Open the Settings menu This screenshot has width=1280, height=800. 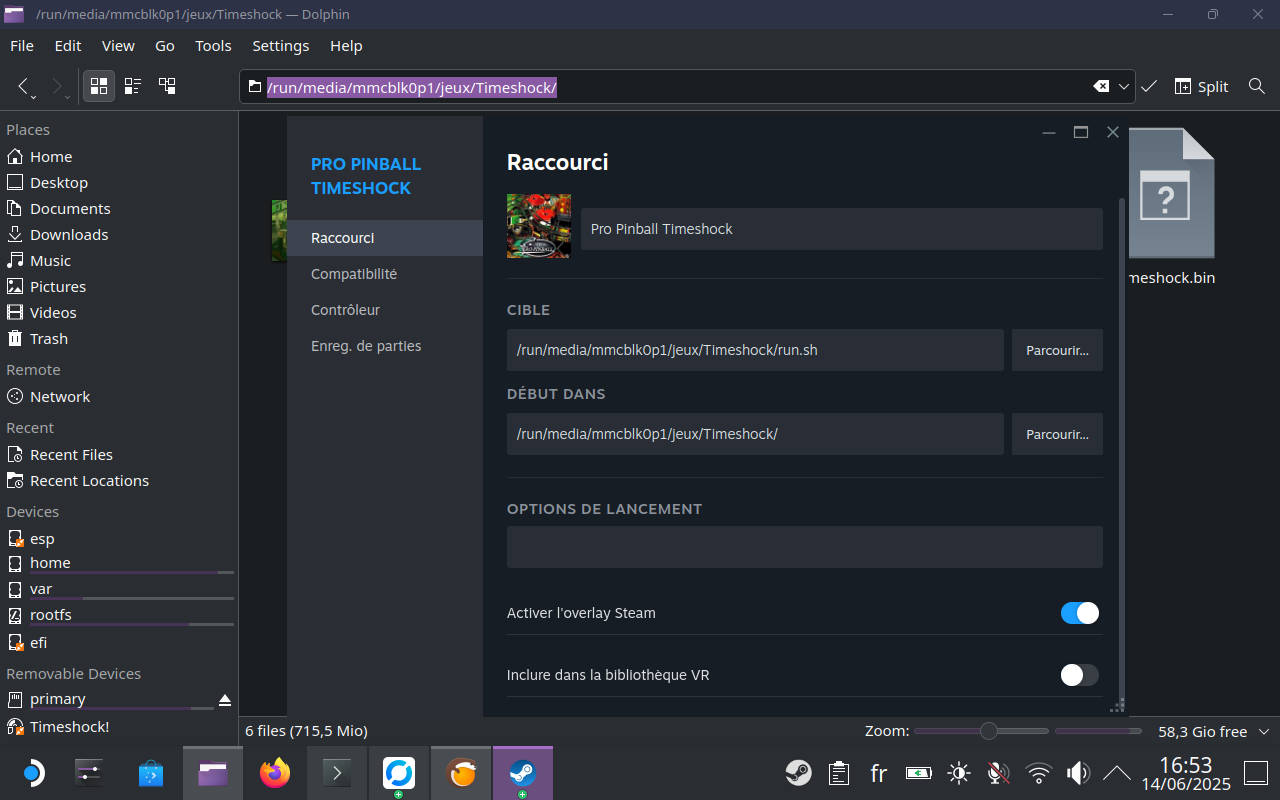click(281, 46)
